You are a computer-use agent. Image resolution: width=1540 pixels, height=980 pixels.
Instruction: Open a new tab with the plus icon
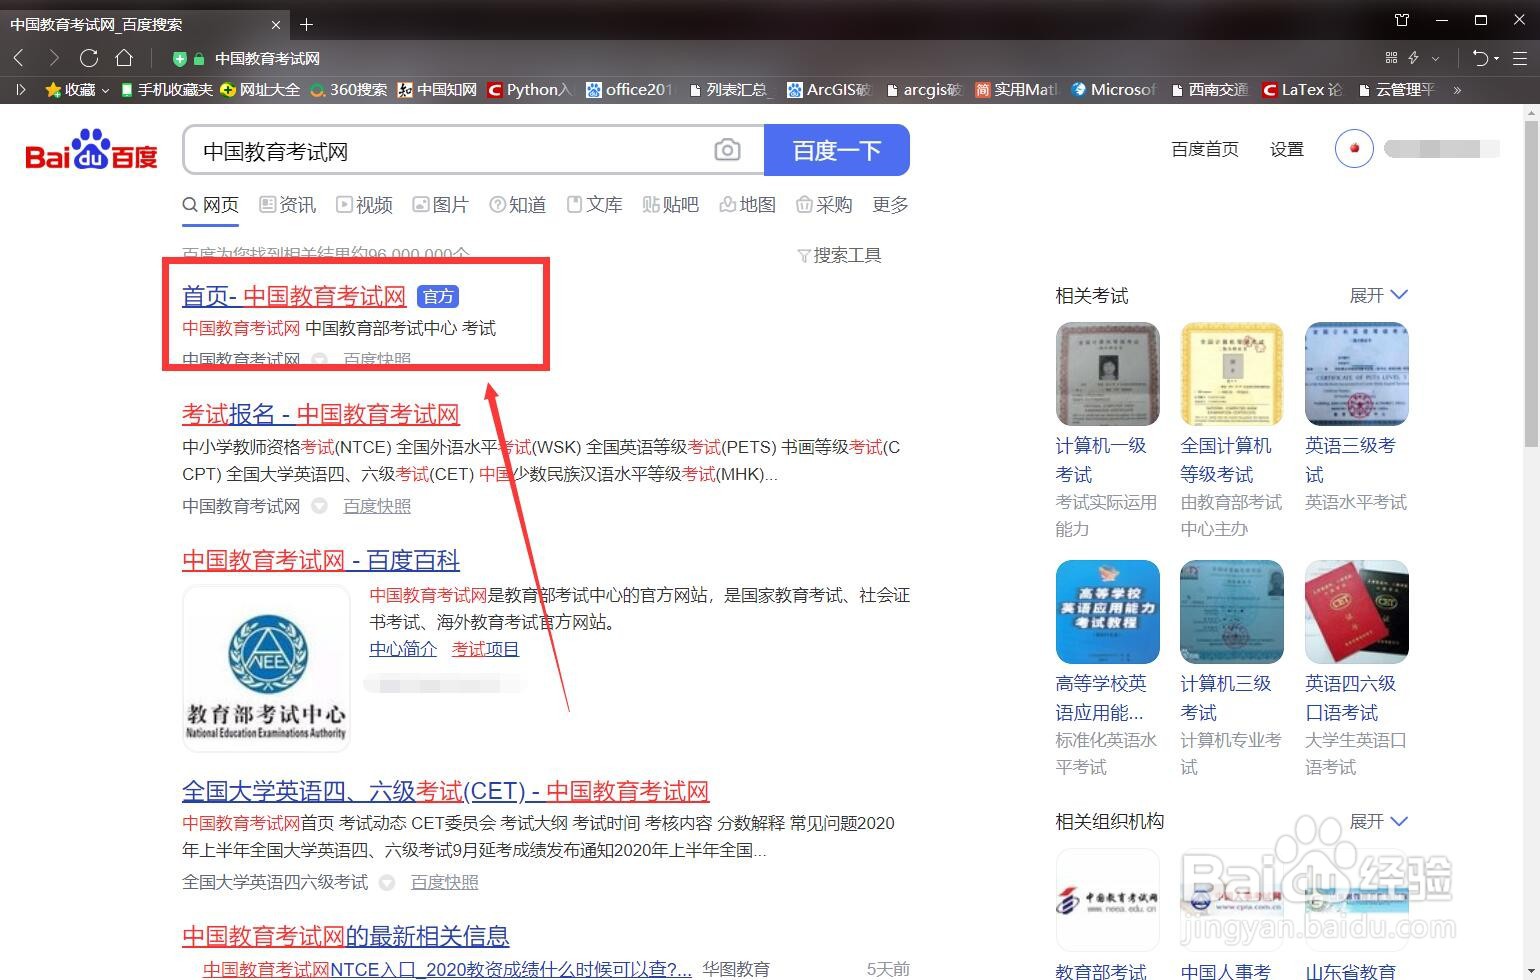(307, 24)
